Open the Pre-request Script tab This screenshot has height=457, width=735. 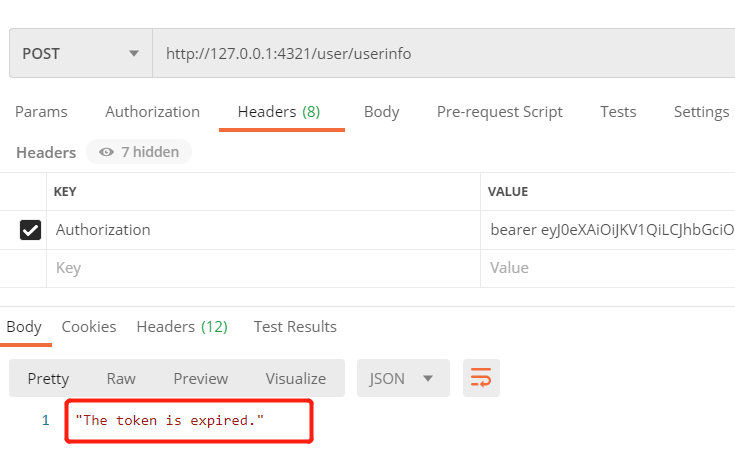499,112
